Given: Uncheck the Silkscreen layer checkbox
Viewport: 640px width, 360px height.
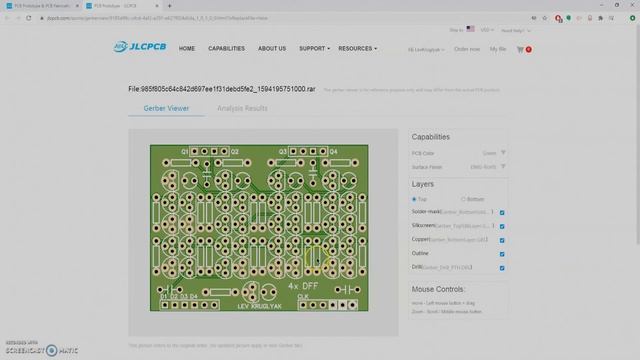Looking at the screenshot, I should 502,227.
